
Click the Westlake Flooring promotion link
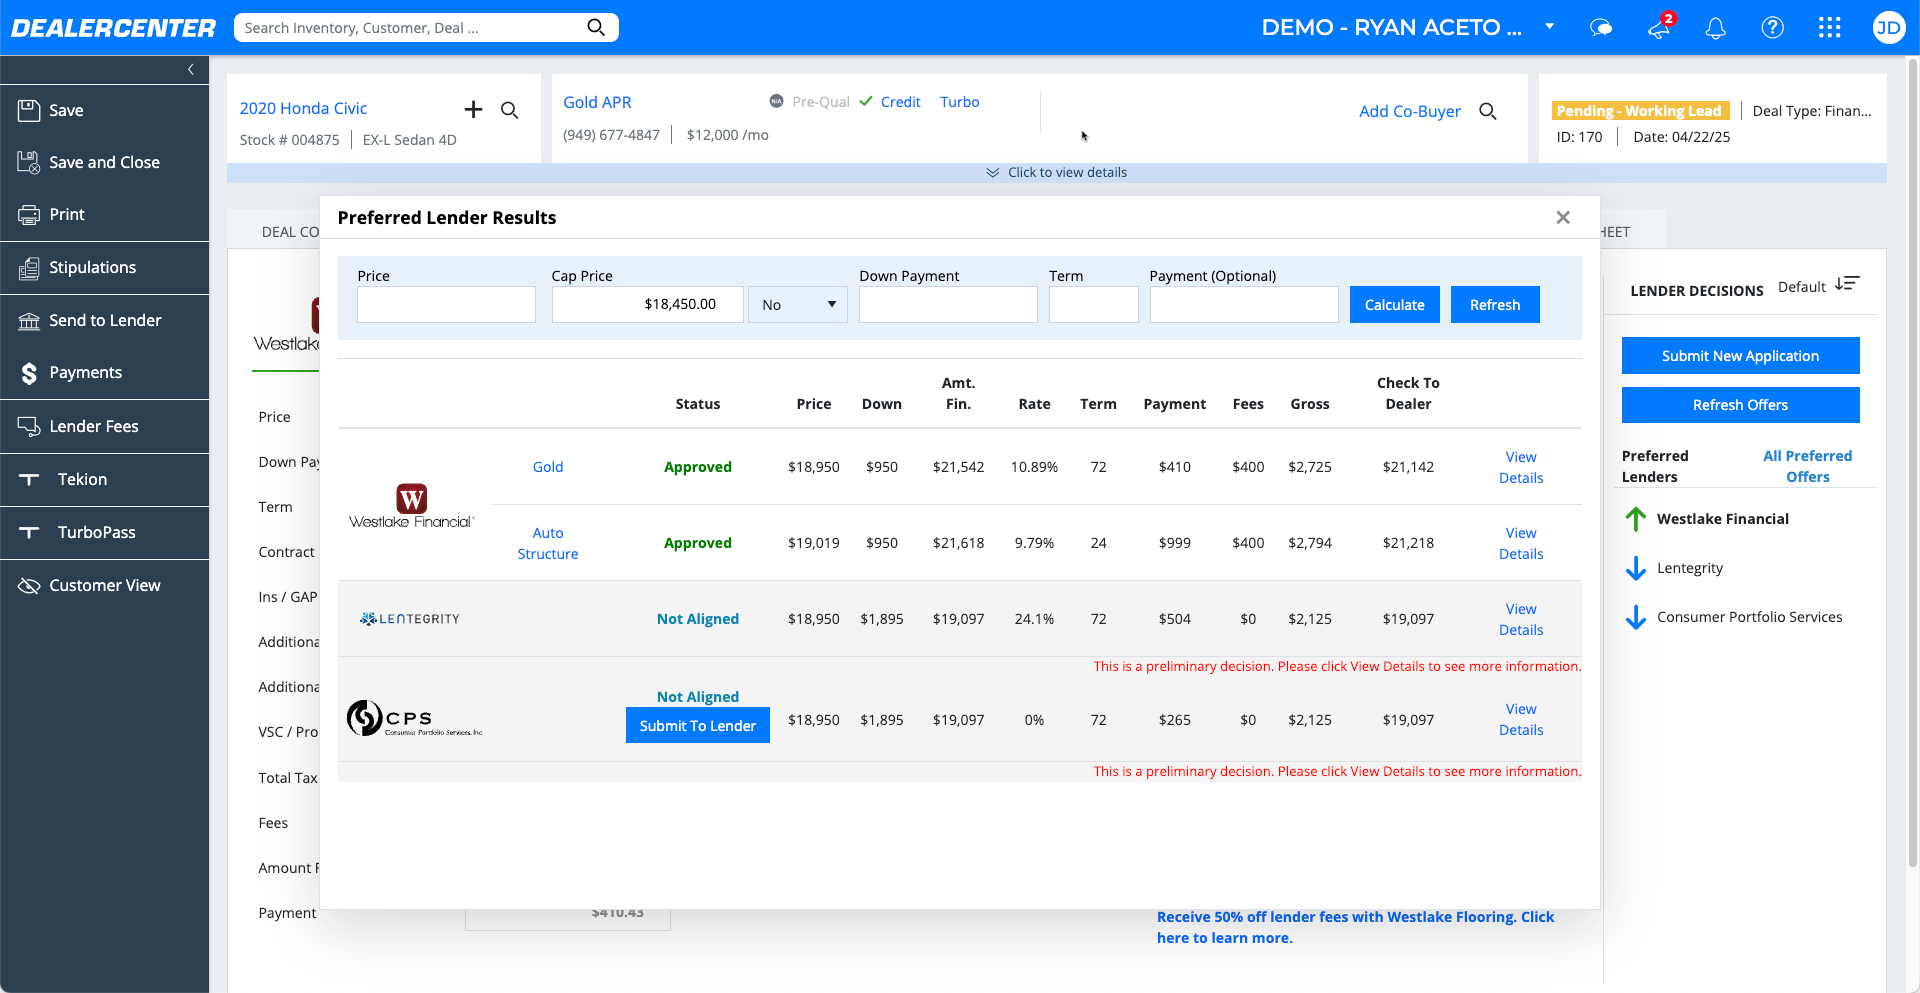1355,927
